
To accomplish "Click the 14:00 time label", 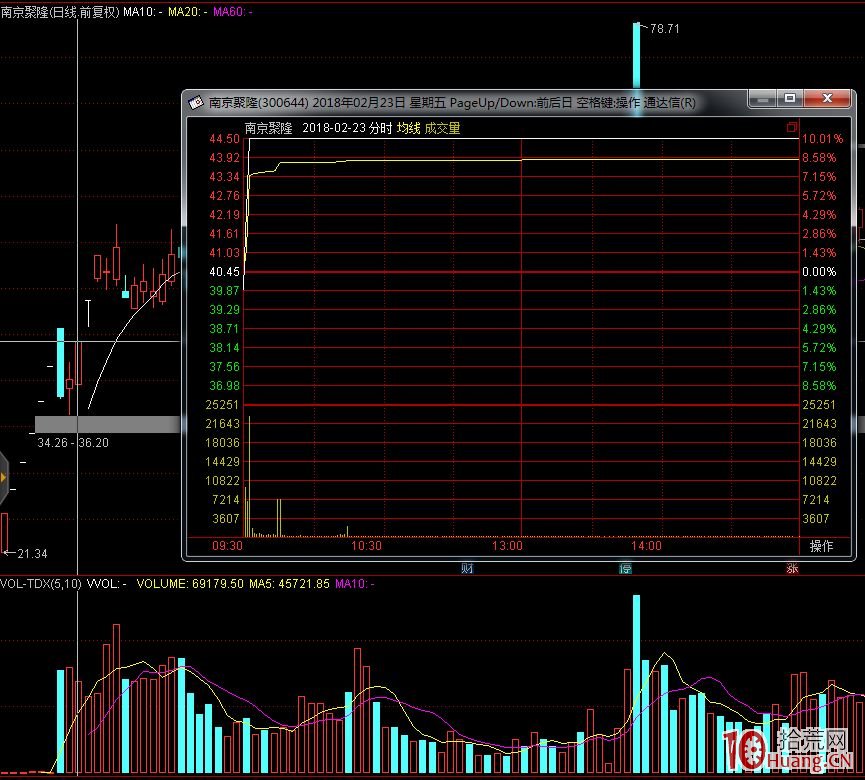I will [646, 546].
